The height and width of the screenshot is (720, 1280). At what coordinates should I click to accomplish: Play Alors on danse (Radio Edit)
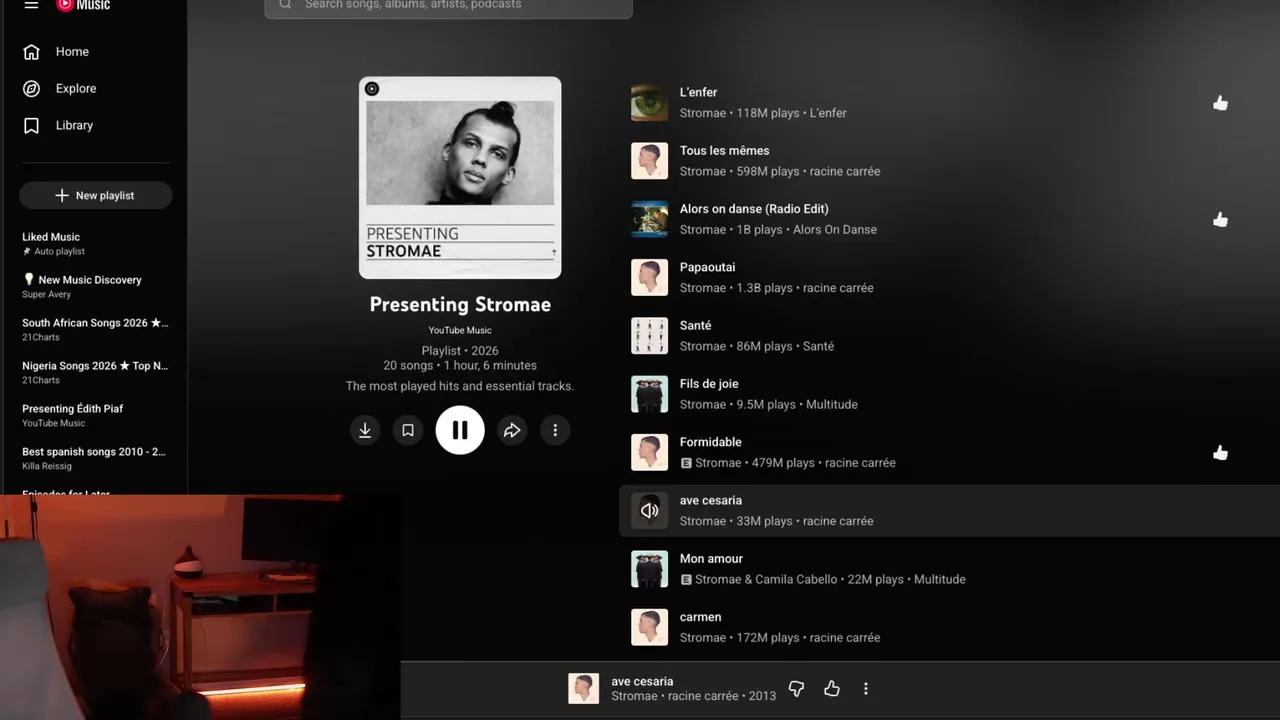pos(754,209)
